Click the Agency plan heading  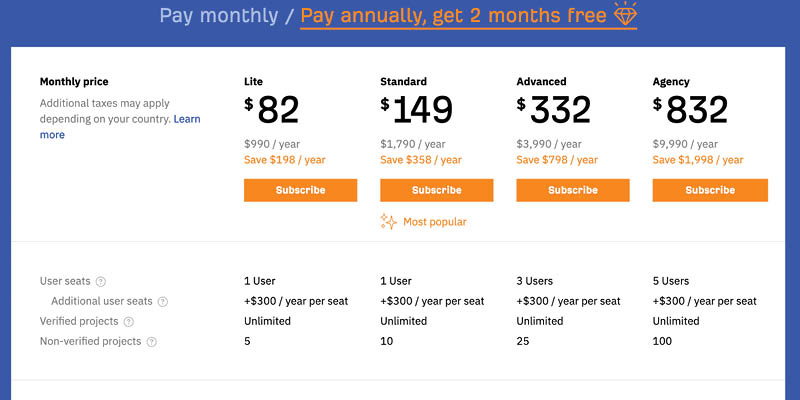(x=671, y=82)
